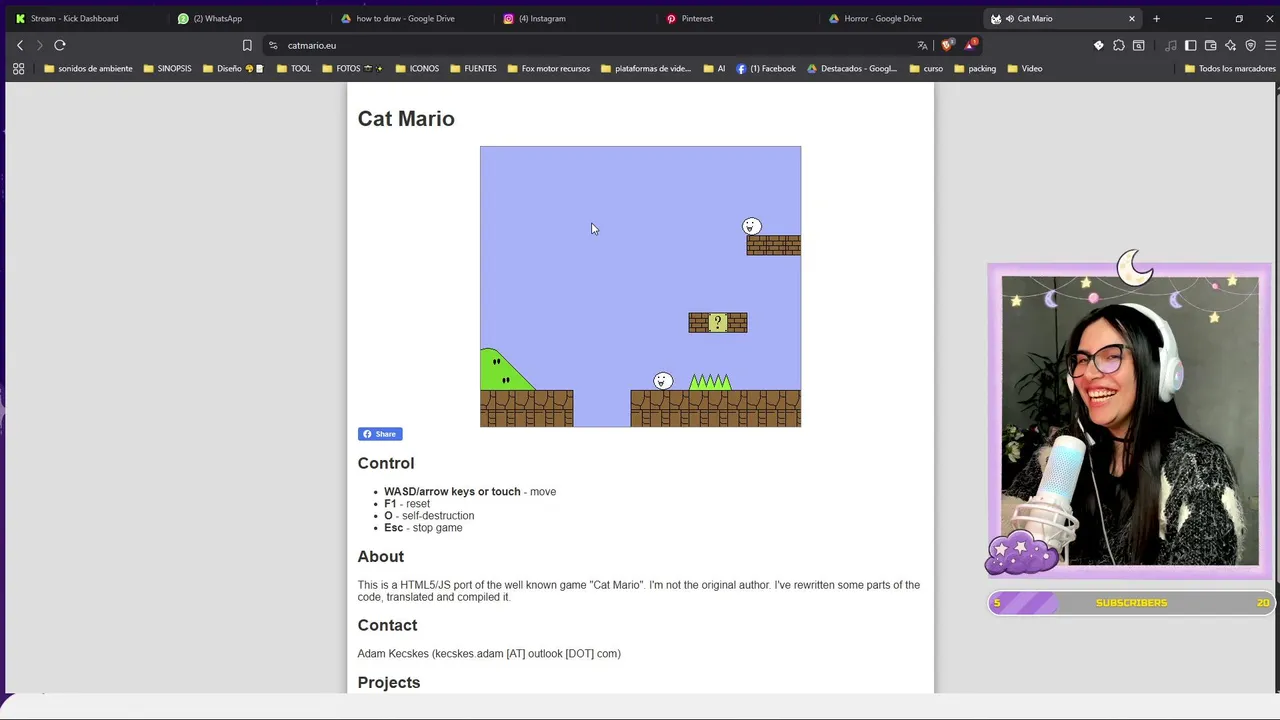Click the 'WASD/arrow keys or touch' control line
This screenshot has height=720, width=1280.
click(470, 492)
